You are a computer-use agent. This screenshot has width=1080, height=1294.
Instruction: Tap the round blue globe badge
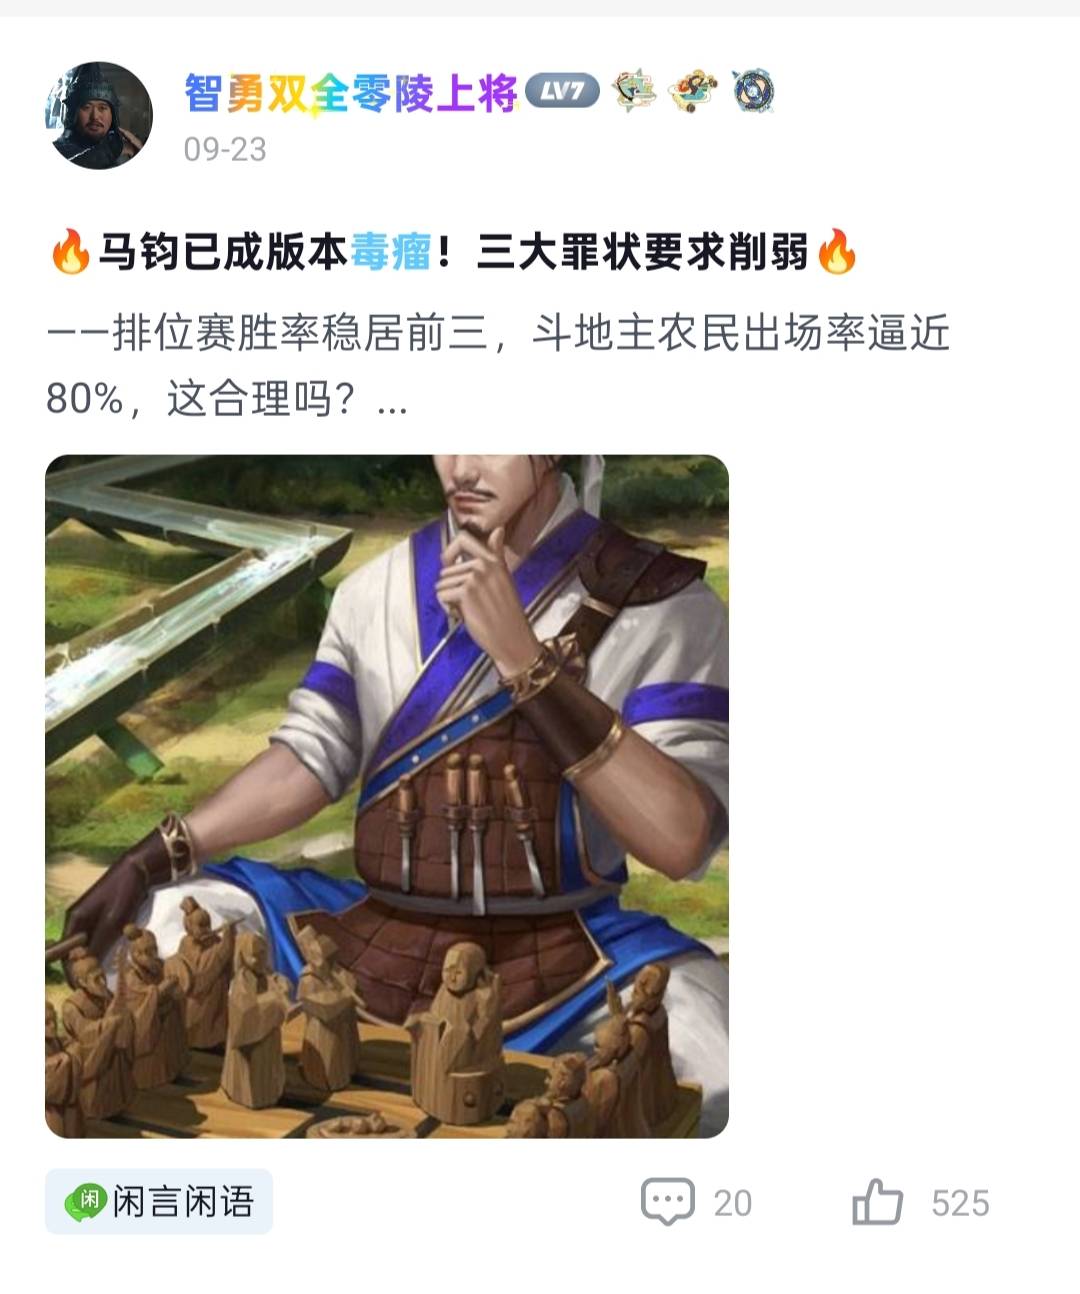(753, 91)
